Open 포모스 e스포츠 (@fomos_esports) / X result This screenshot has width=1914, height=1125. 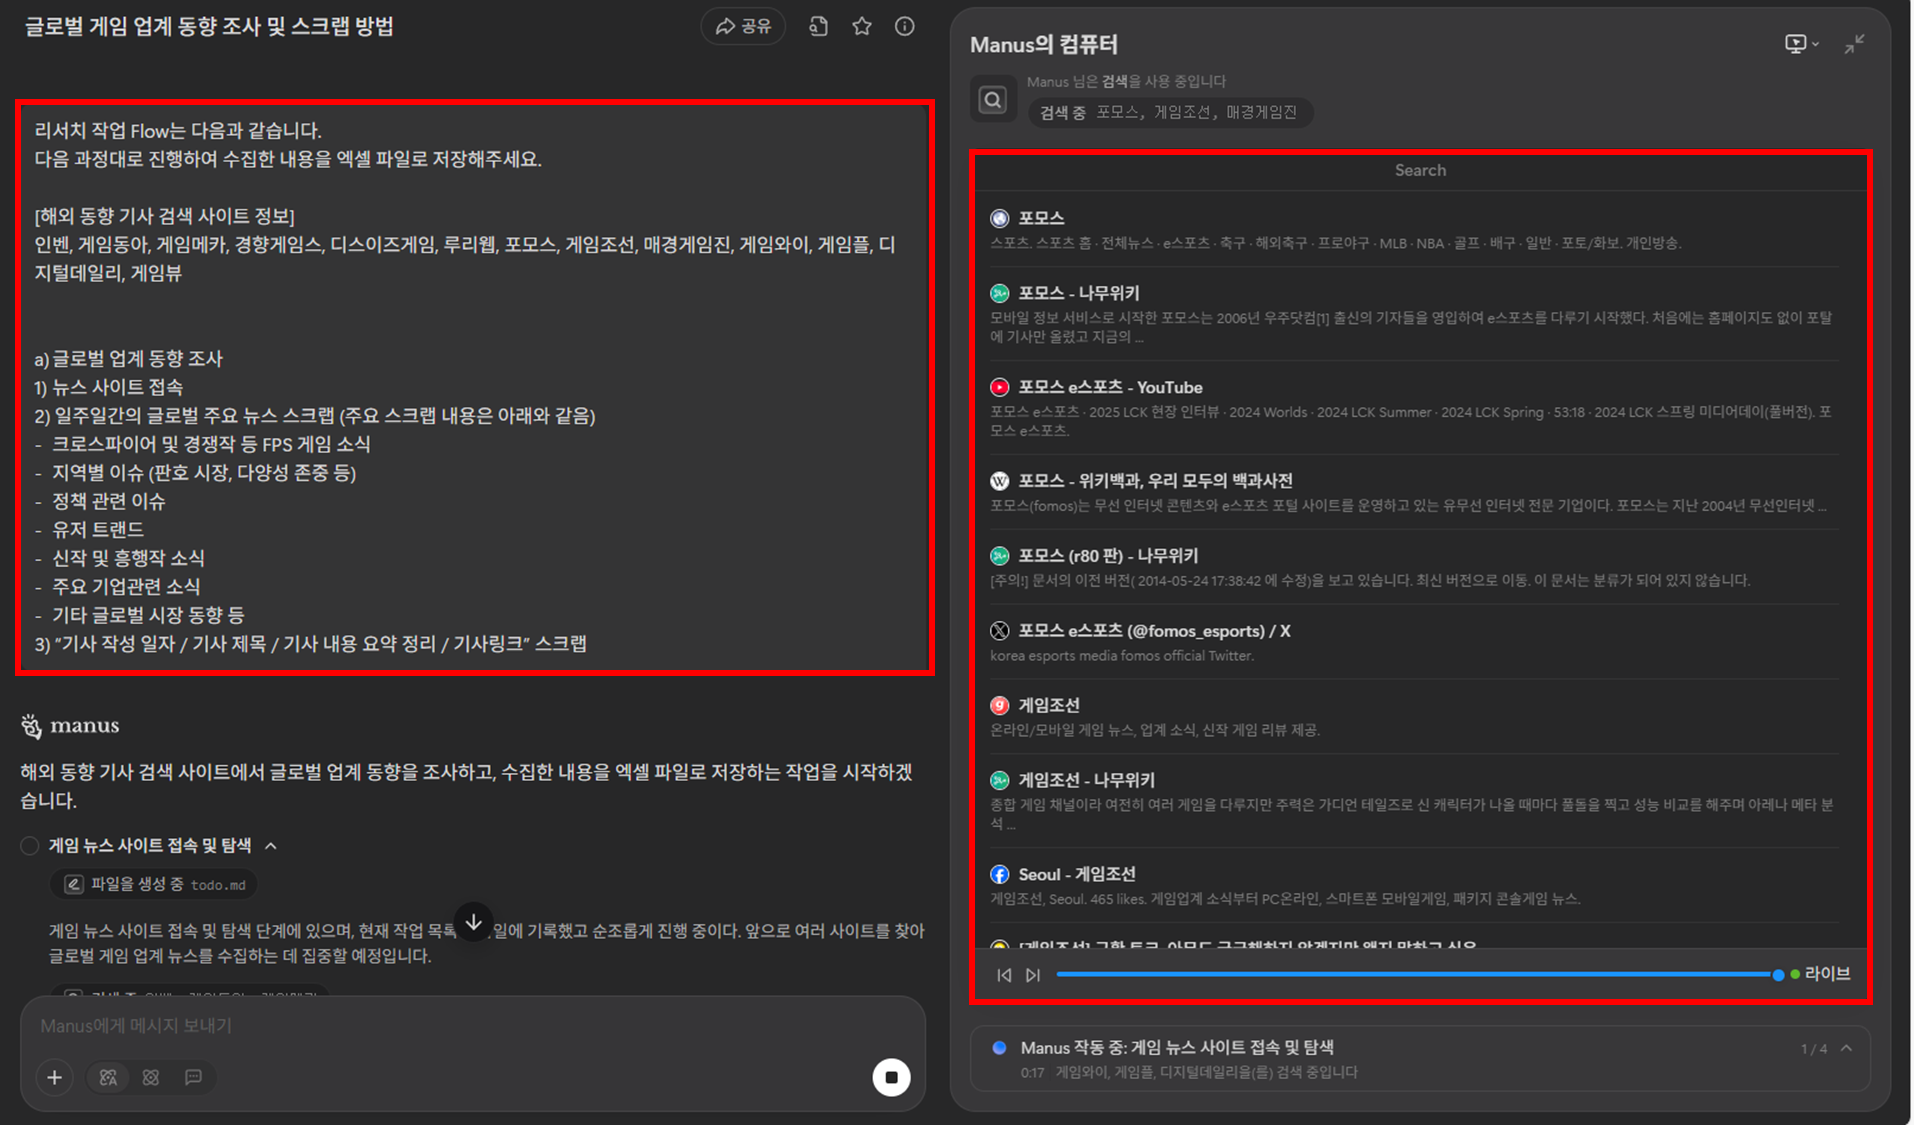pos(1154,631)
